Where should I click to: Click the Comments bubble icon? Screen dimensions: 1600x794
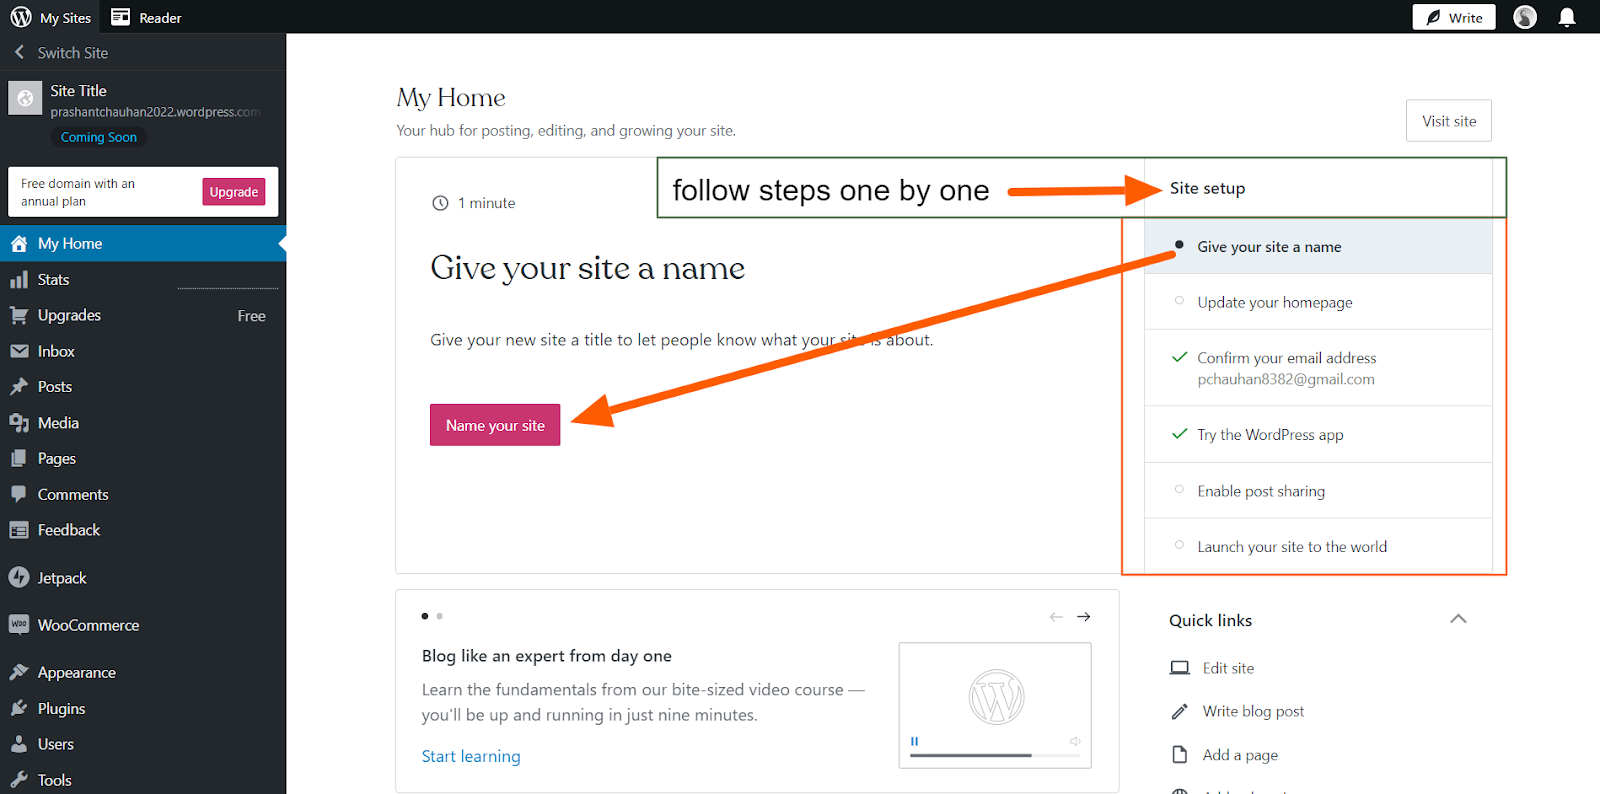click(x=19, y=494)
